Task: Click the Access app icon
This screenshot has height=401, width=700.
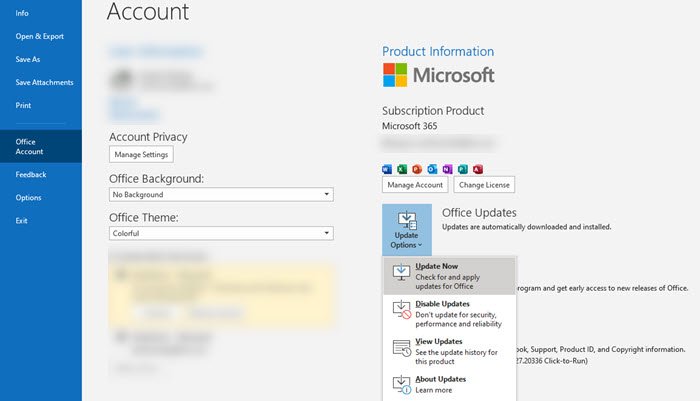Action: [477, 169]
